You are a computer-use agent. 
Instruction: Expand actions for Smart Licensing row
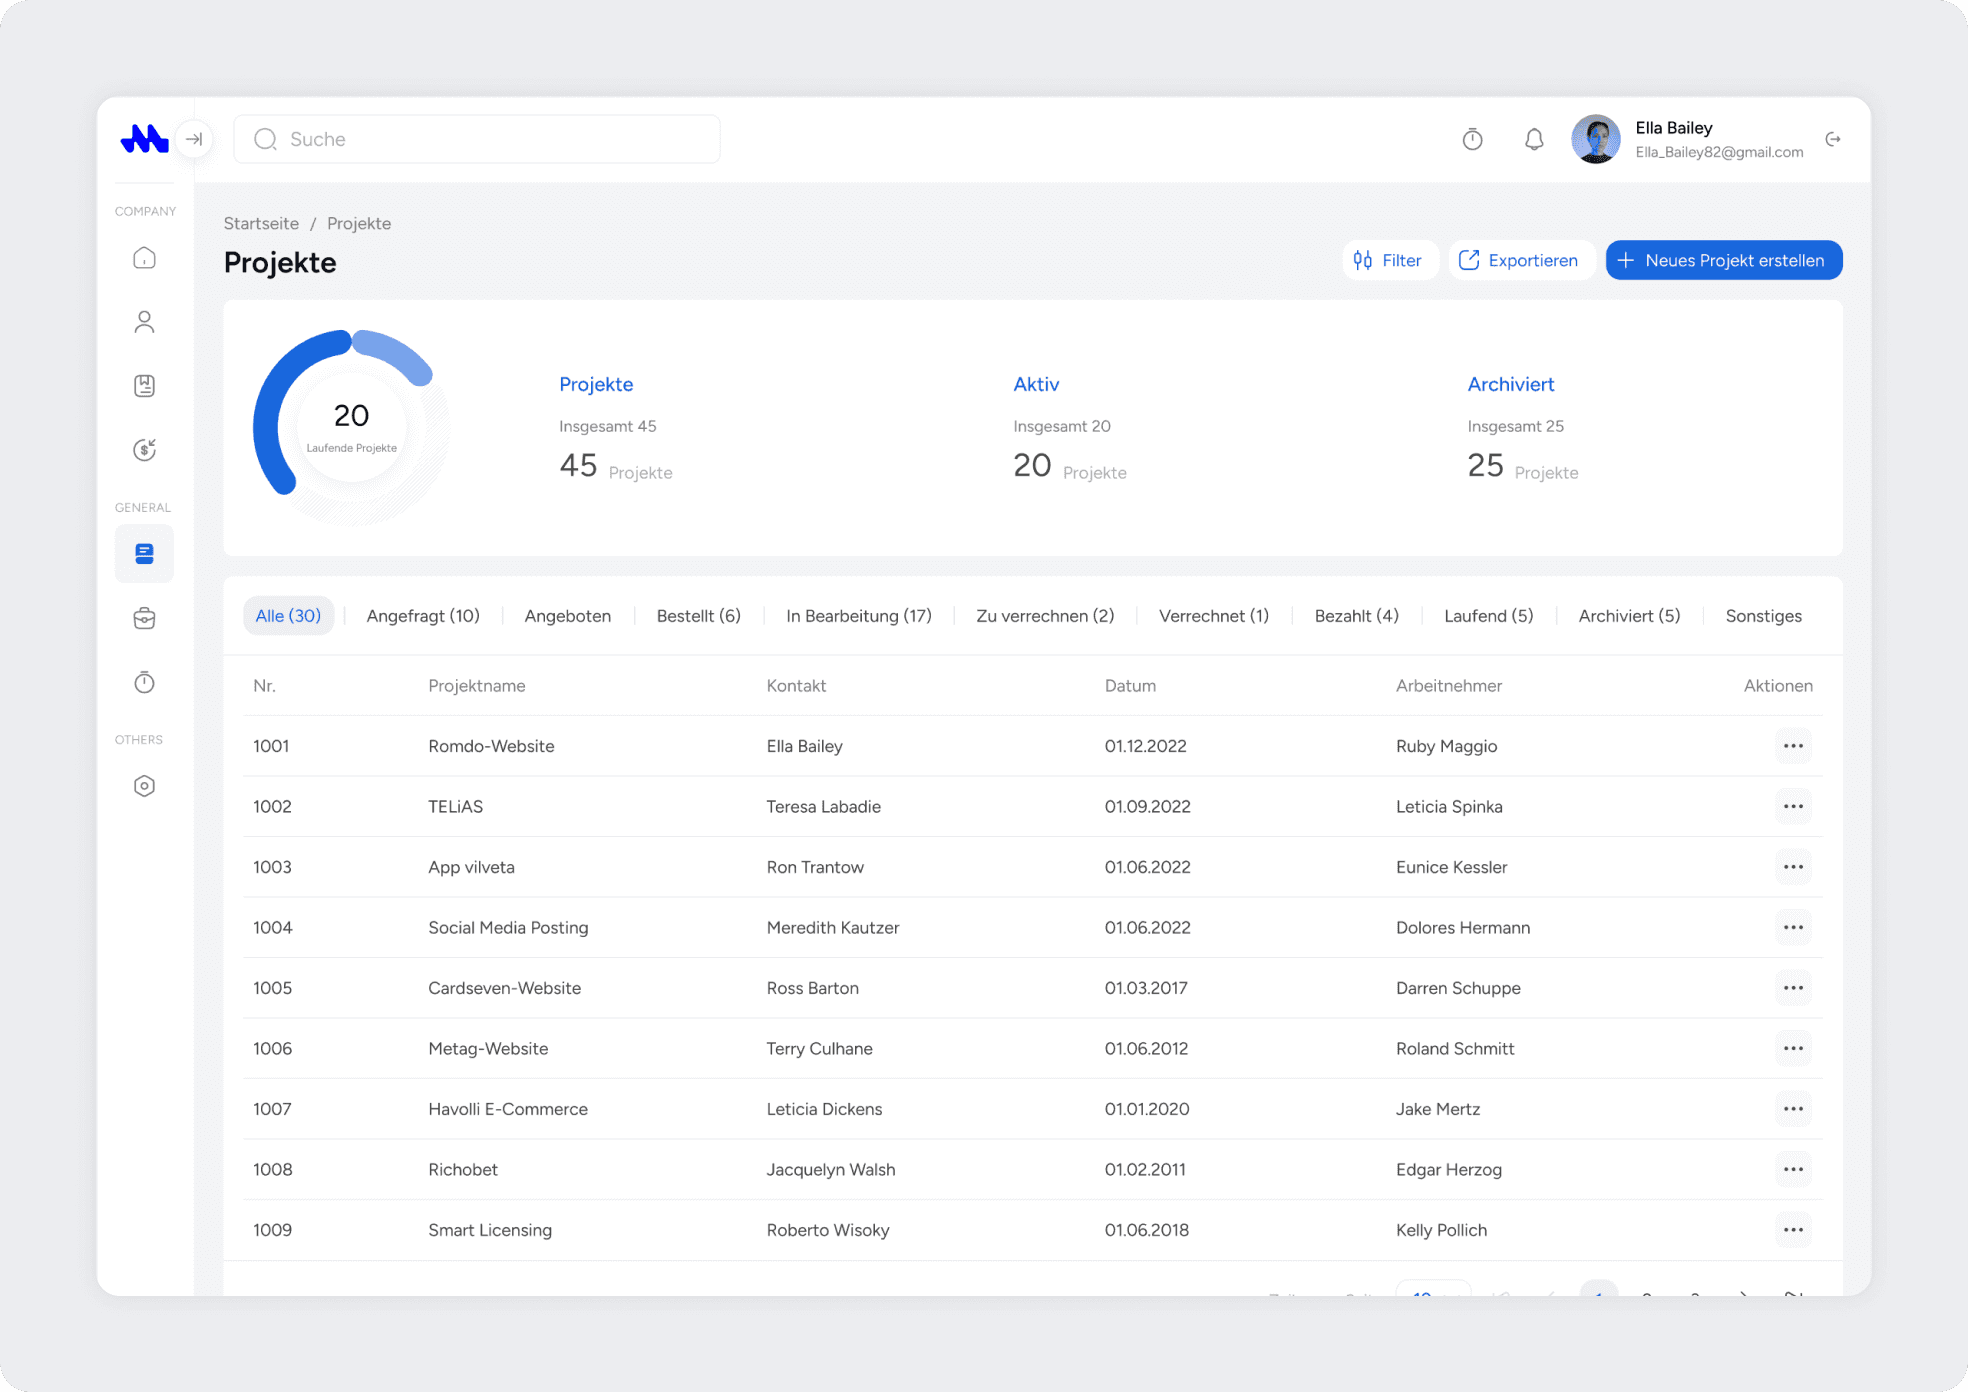[1793, 1230]
